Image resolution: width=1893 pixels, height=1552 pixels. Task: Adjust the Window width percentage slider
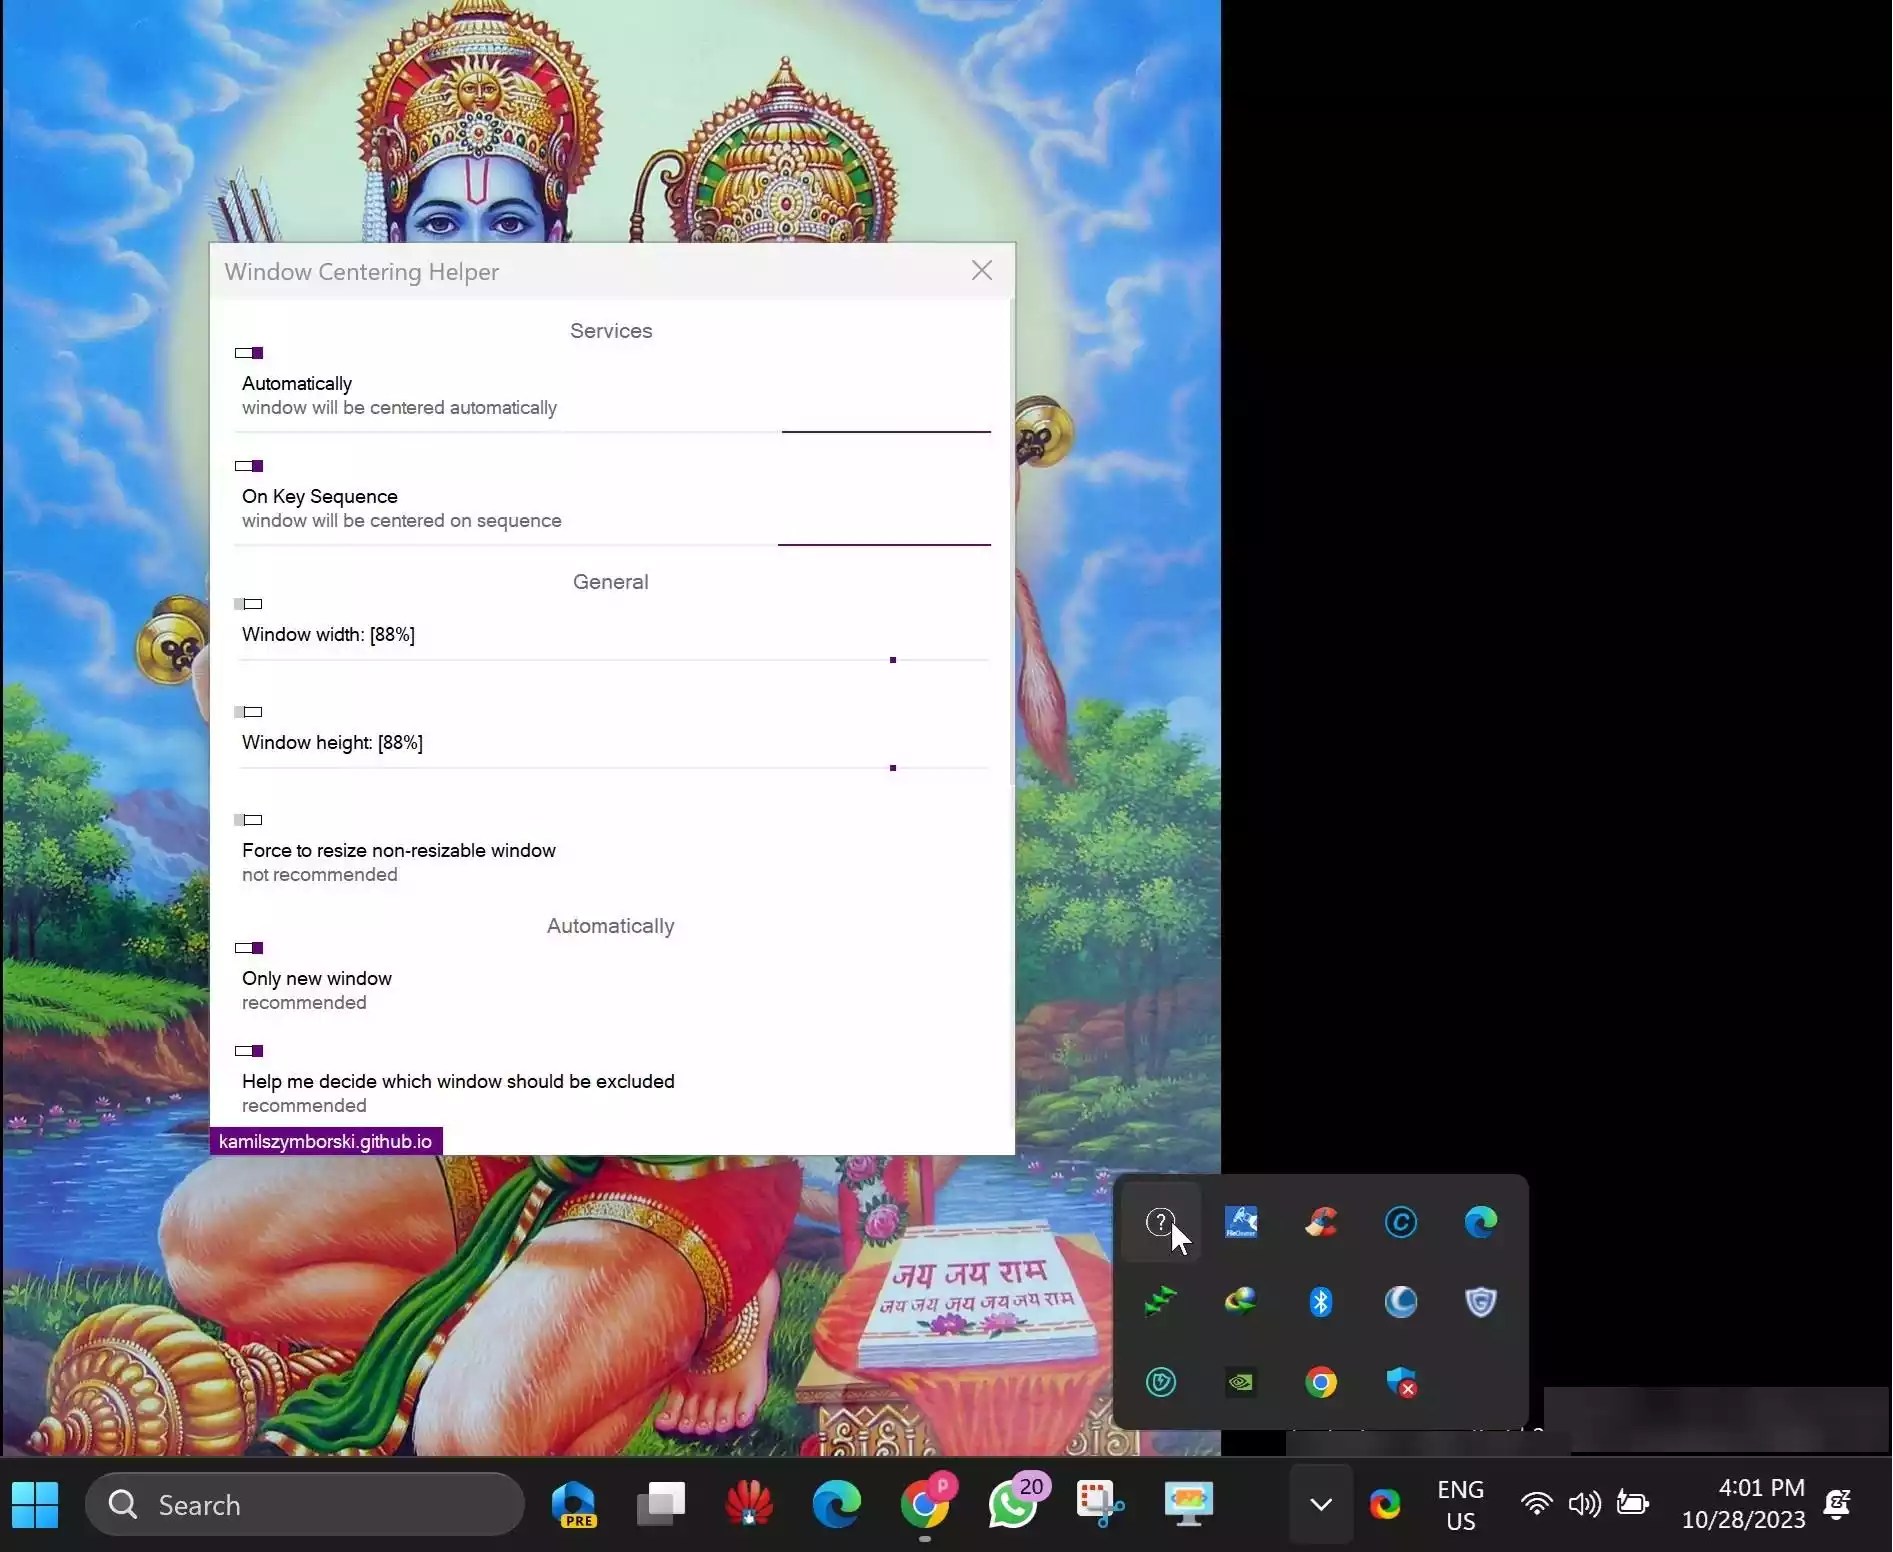tap(891, 660)
